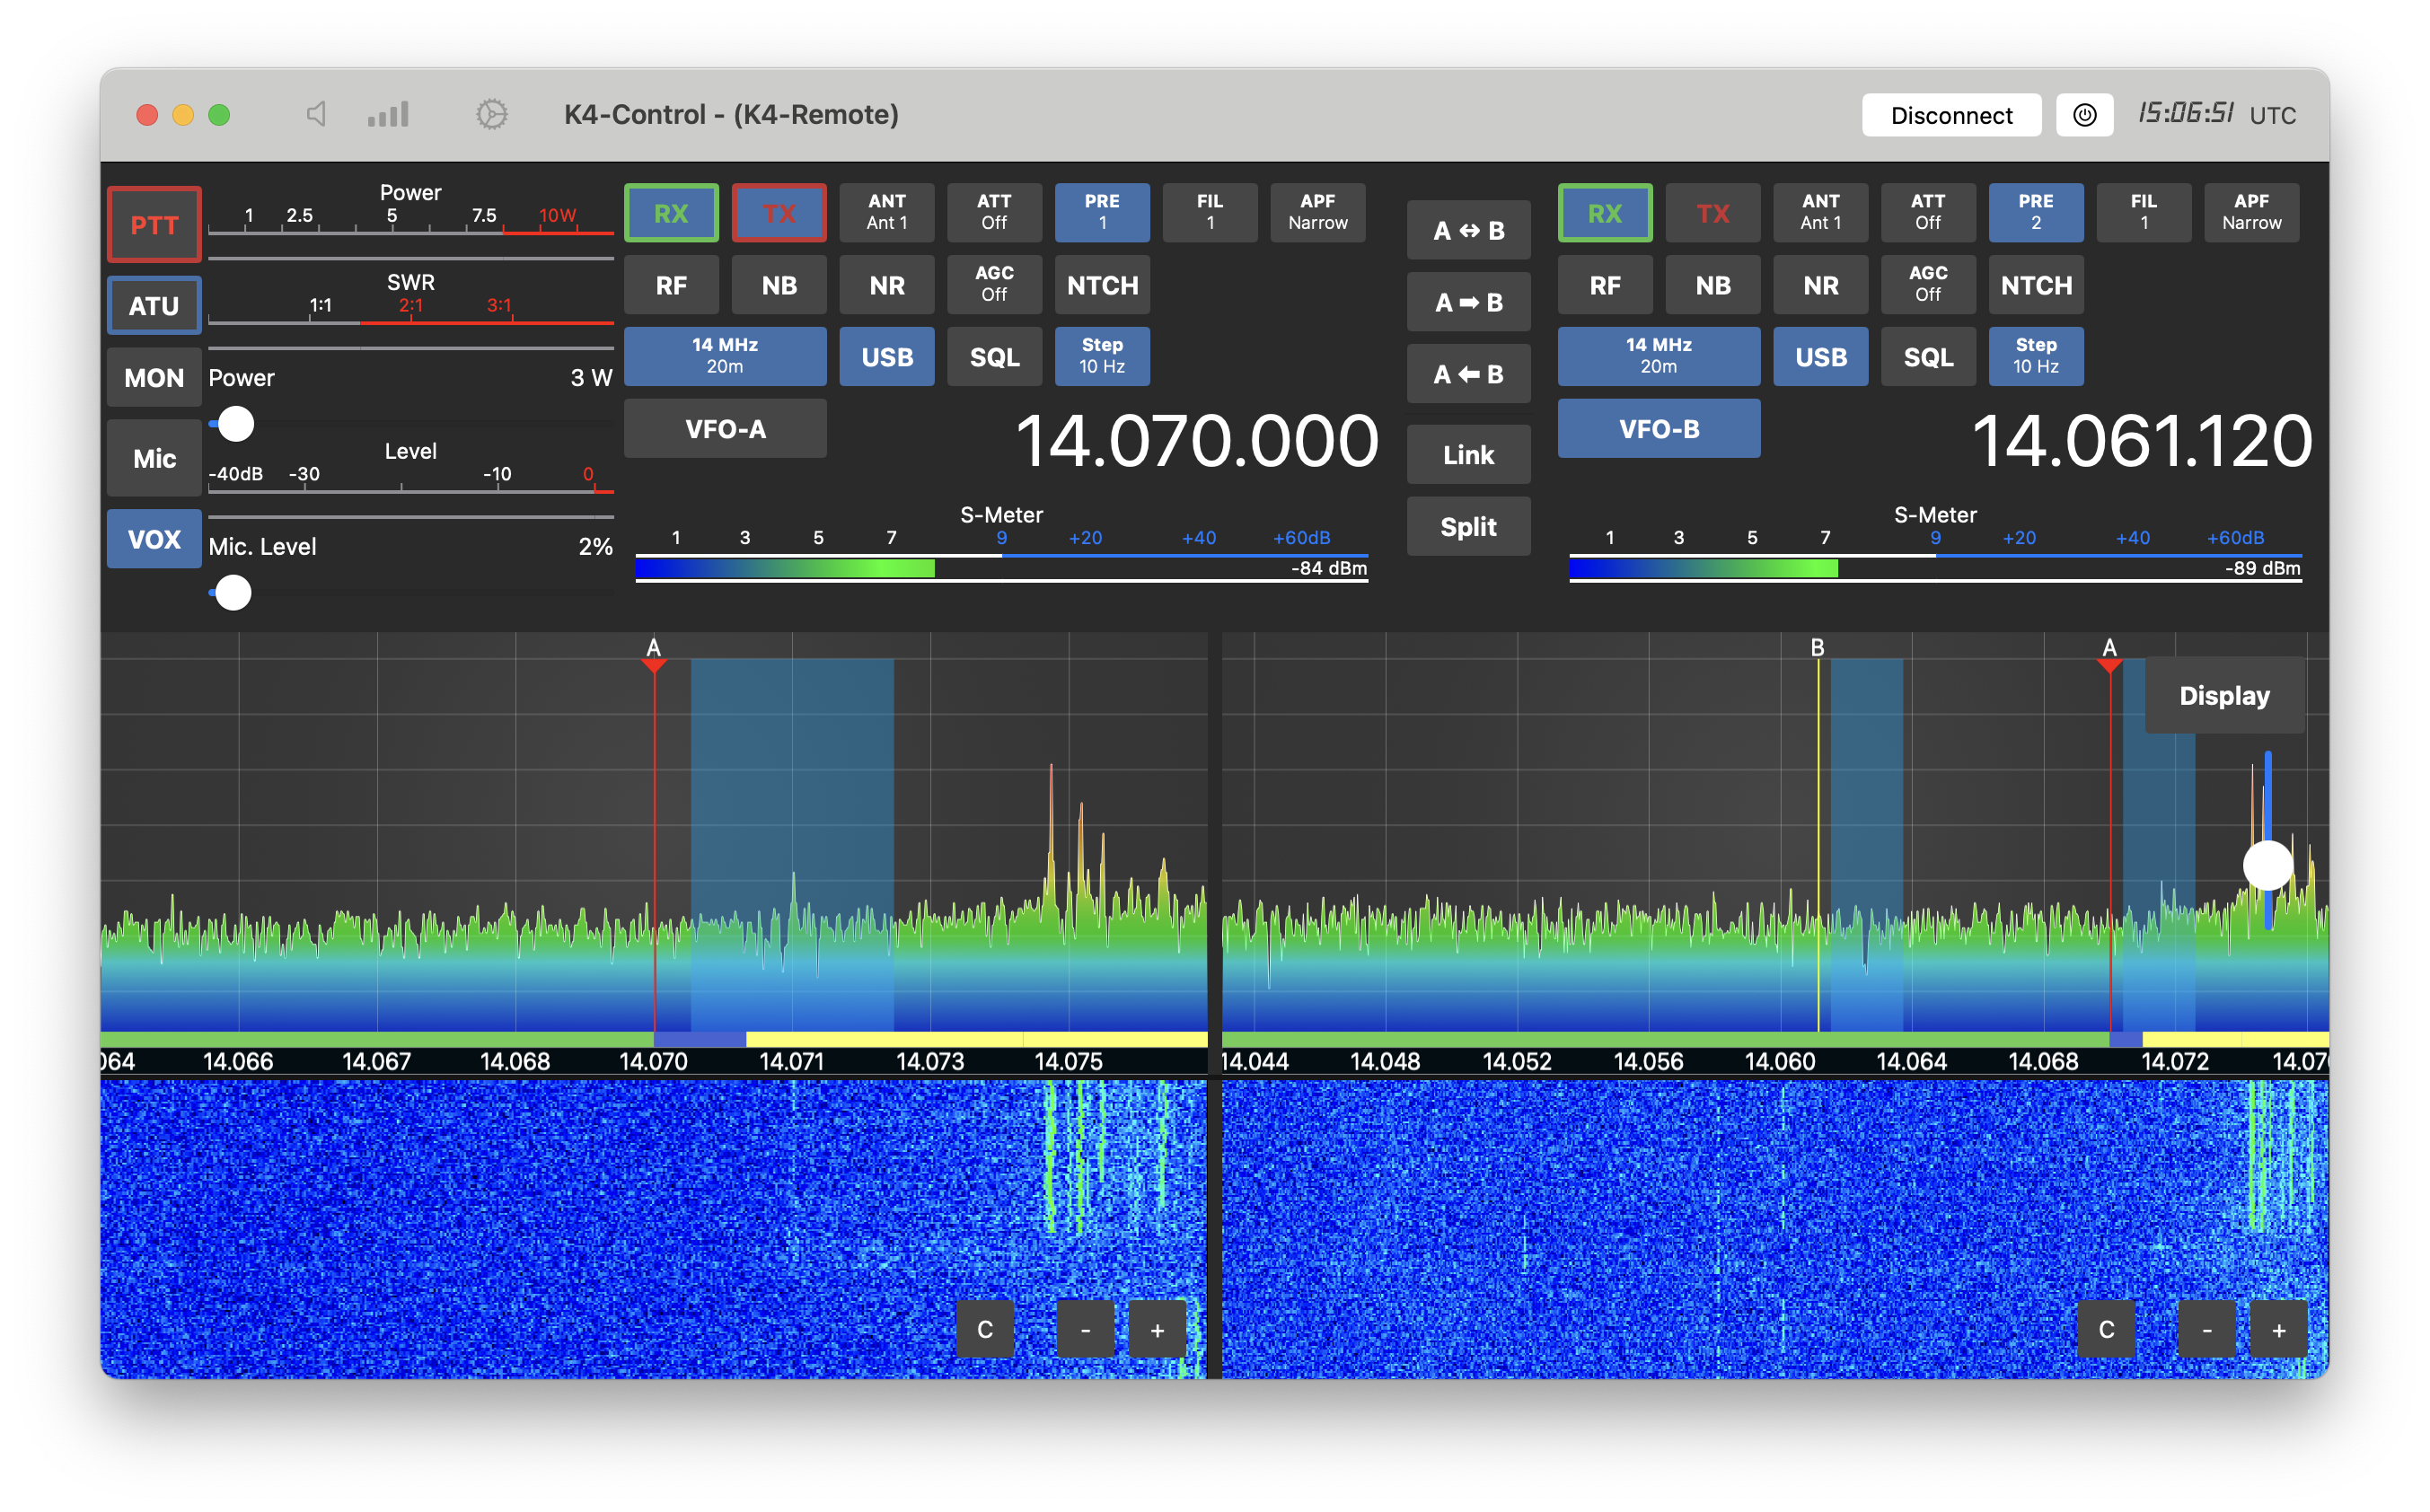Screen dimensions: 2430x1512
Task: Toggle VFO-A NTCH notch button
Action: 1102,285
